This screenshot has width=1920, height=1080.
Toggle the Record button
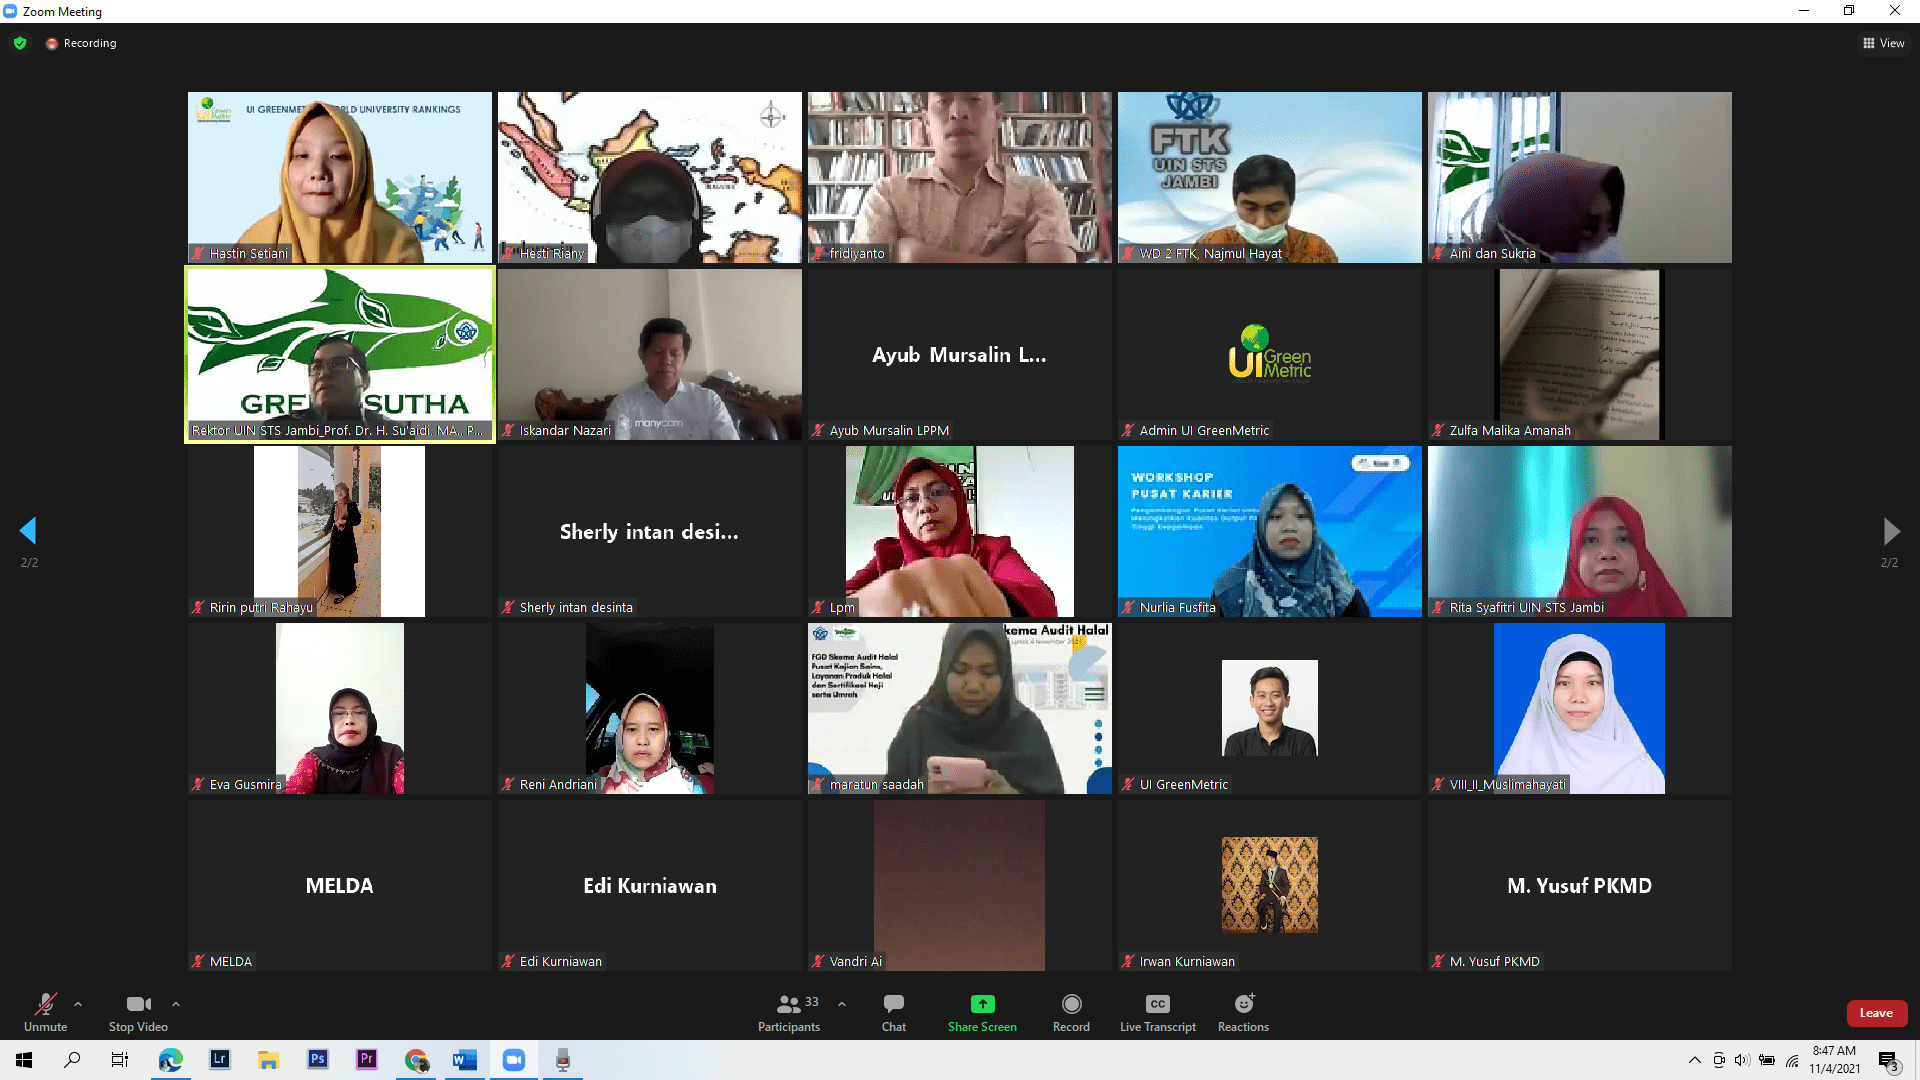pyautogui.click(x=1071, y=1012)
